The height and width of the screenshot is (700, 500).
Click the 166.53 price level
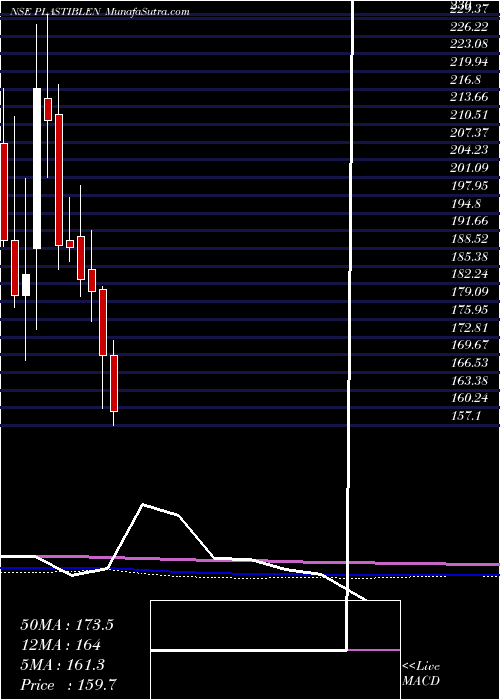click(471, 363)
